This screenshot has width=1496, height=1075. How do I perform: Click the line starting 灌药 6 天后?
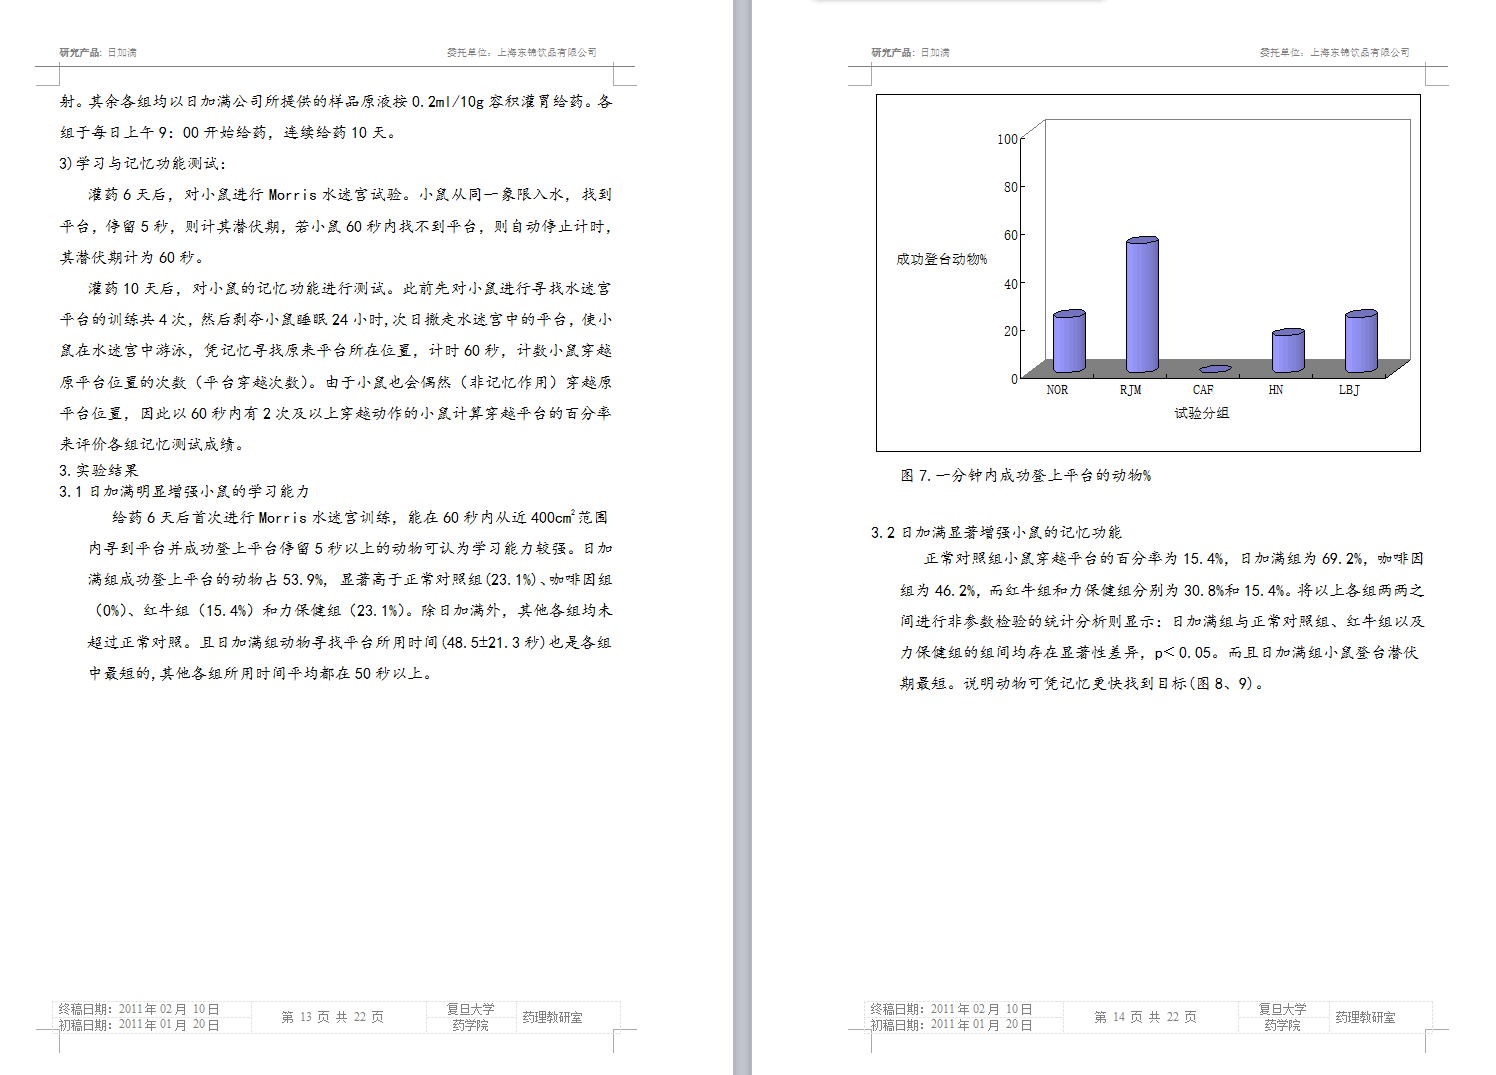(x=349, y=194)
